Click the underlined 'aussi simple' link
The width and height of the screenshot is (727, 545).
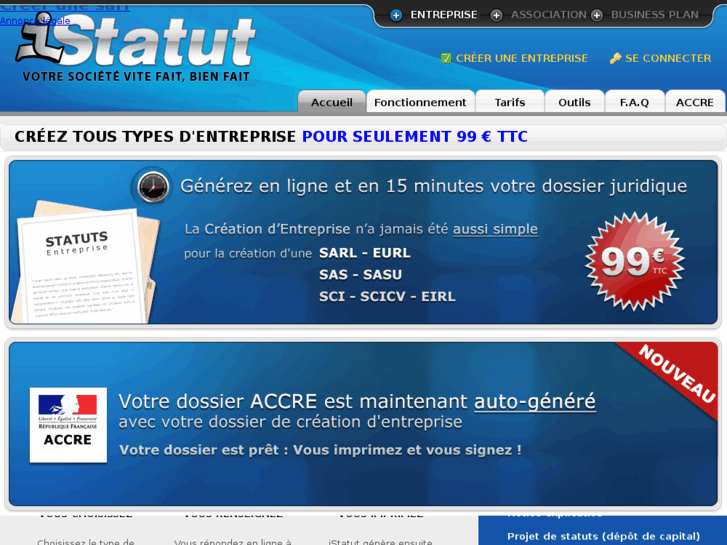[x=495, y=229]
